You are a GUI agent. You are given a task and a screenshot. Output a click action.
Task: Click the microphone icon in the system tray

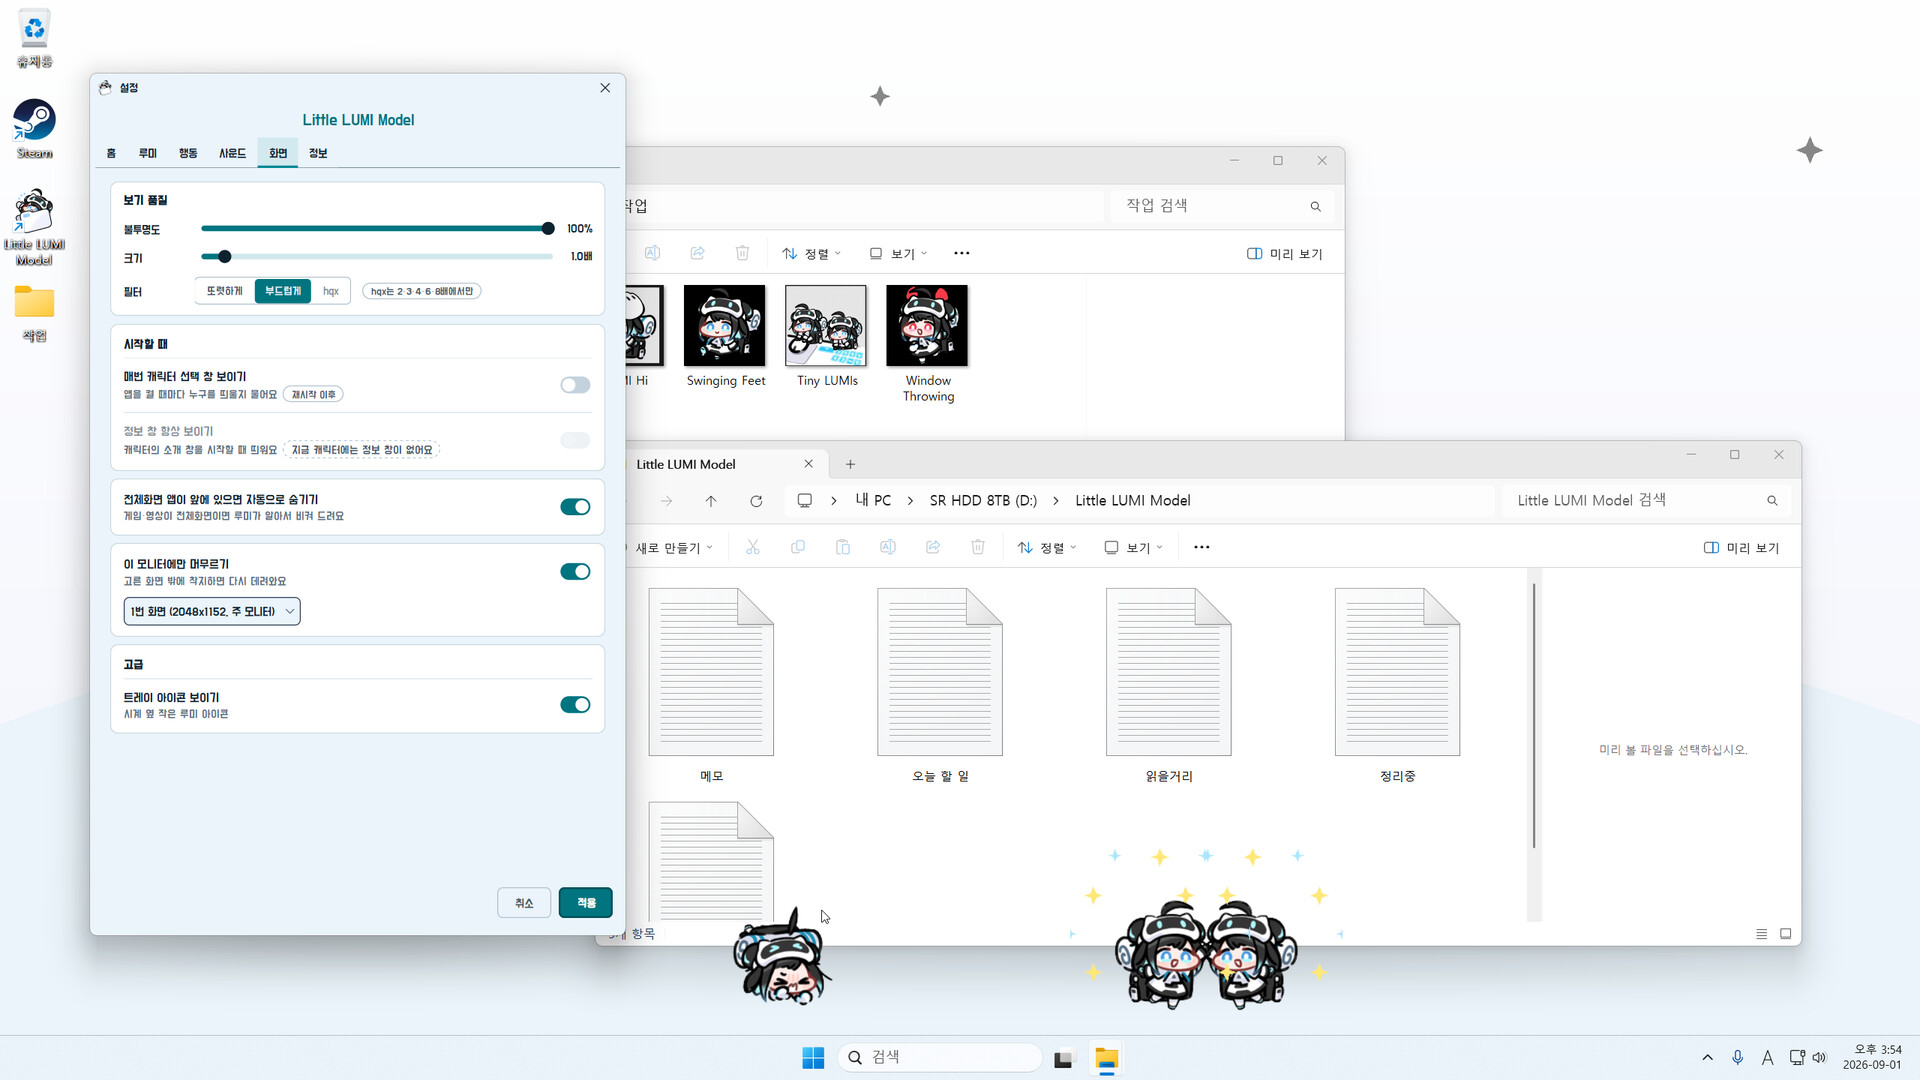[x=1737, y=1058]
